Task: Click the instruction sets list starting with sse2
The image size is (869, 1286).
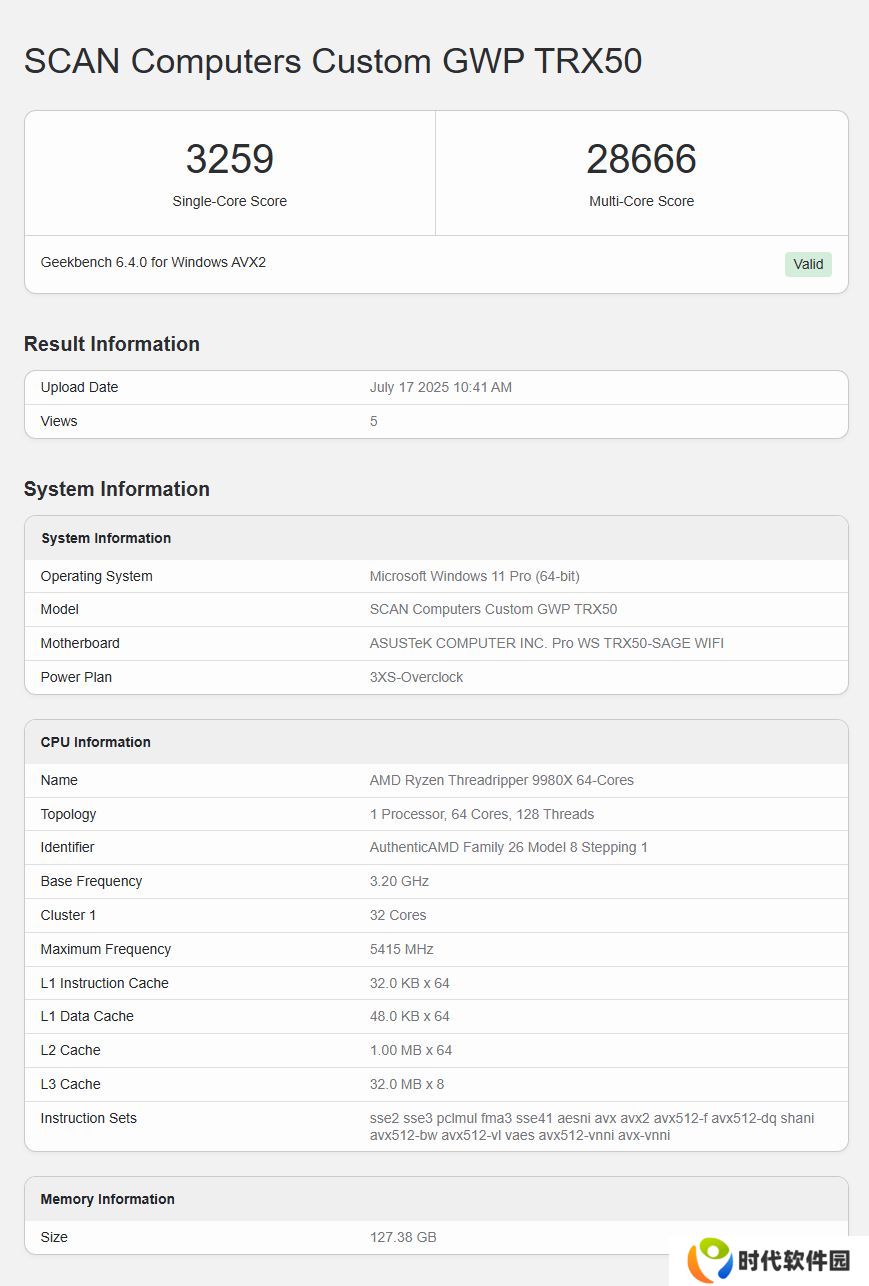Action: [592, 1126]
